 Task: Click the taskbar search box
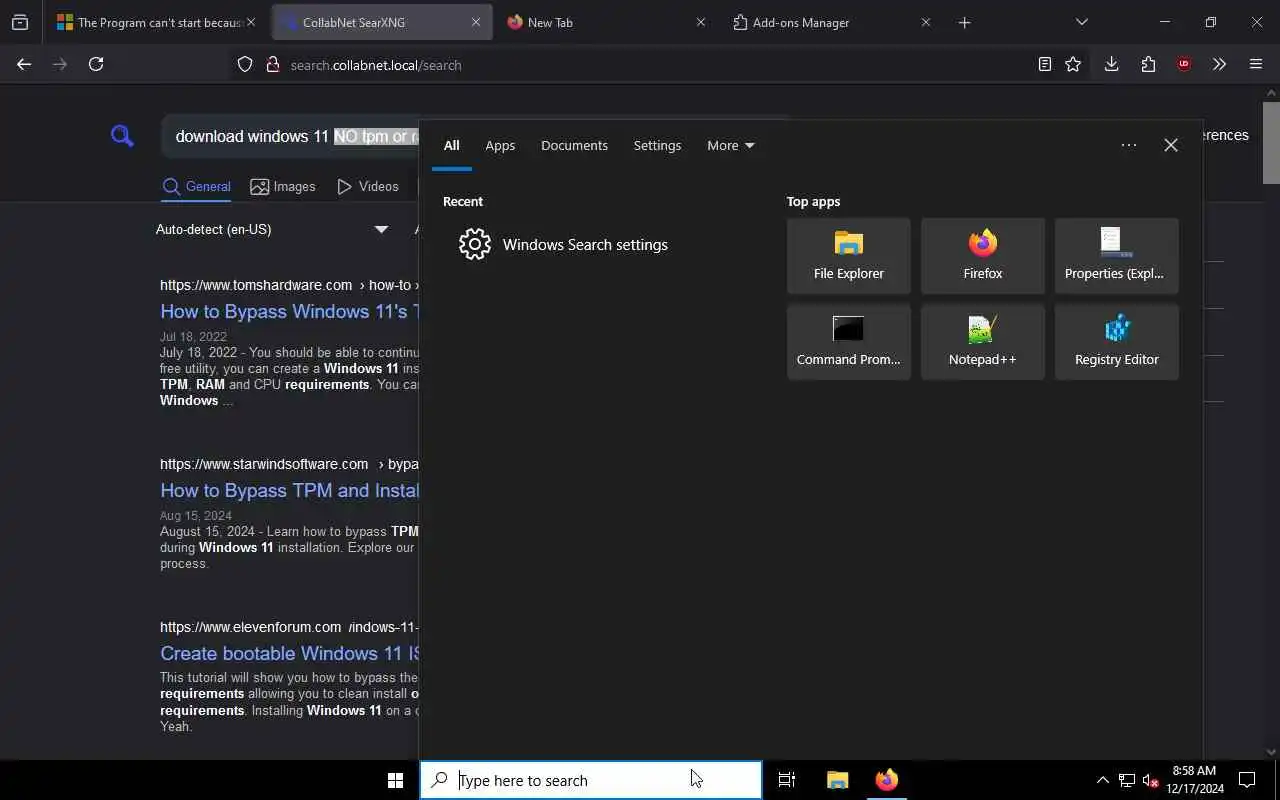tap(591, 780)
